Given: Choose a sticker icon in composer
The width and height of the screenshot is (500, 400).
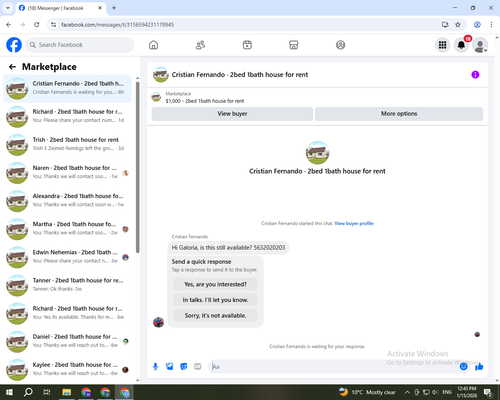Looking at the screenshot, I should [184, 367].
